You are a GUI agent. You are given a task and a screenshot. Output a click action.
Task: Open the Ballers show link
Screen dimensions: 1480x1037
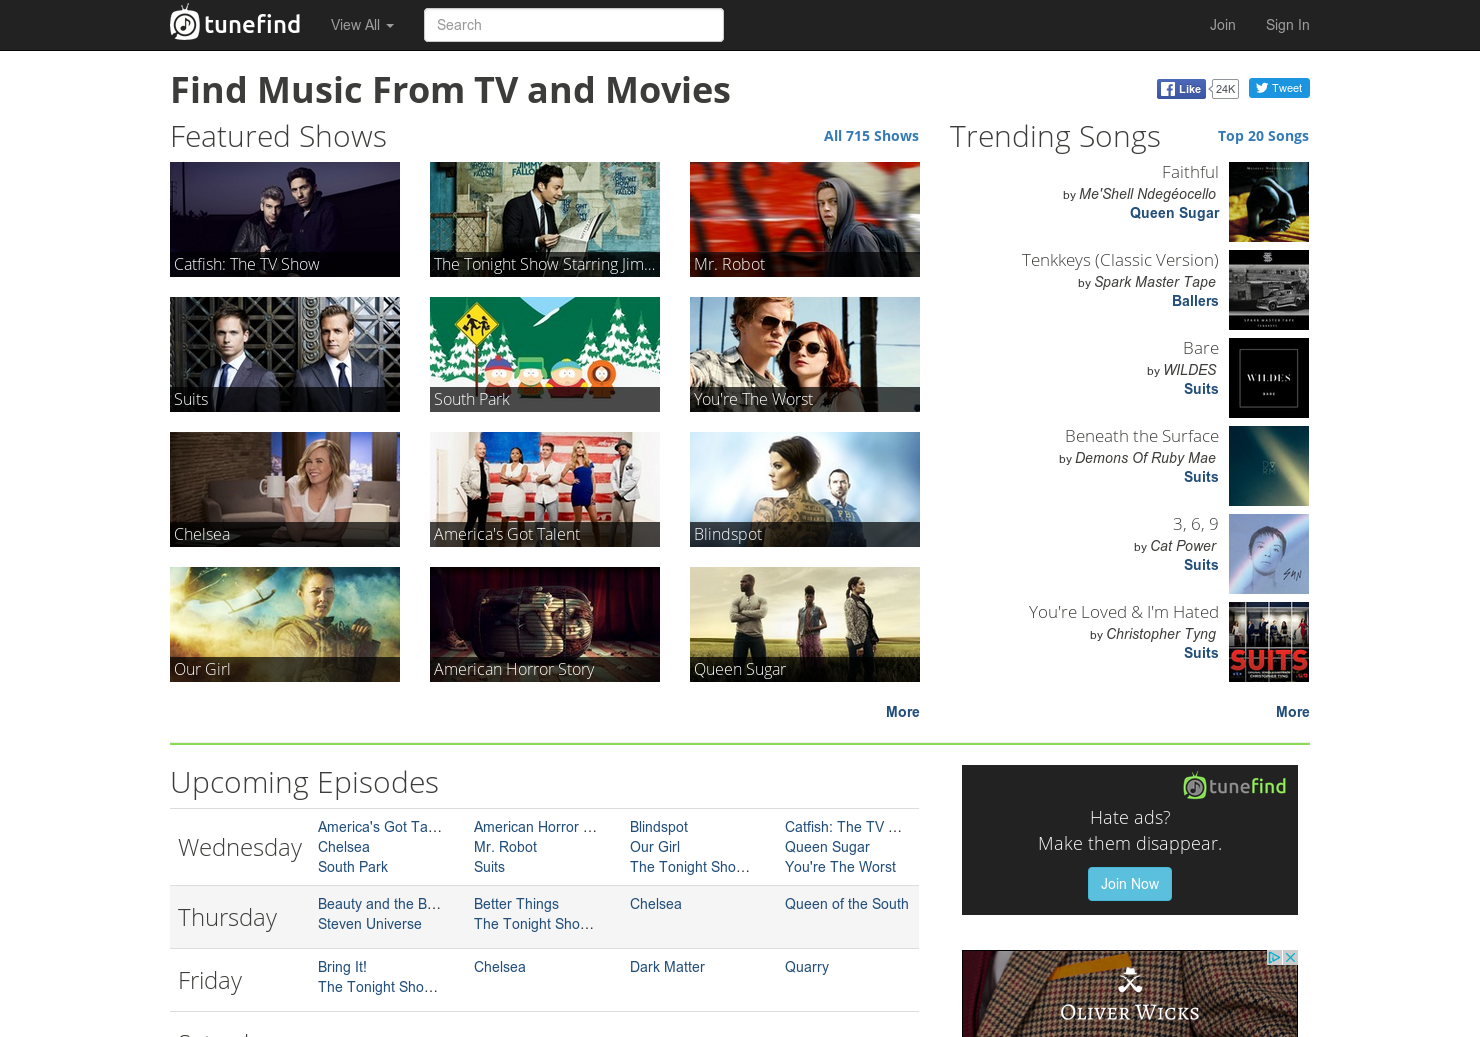1195,301
